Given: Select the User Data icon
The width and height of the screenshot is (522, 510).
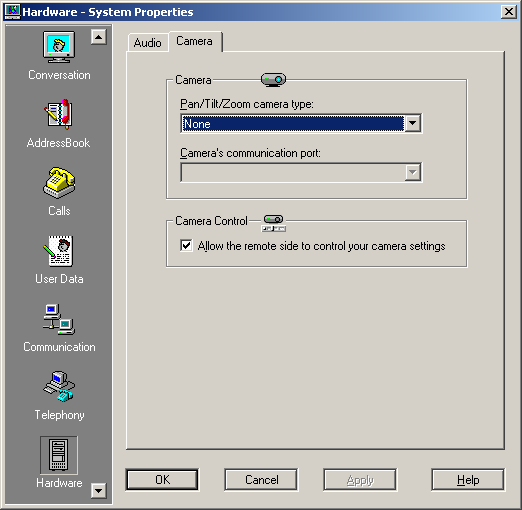Looking at the screenshot, I should coord(59,251).
